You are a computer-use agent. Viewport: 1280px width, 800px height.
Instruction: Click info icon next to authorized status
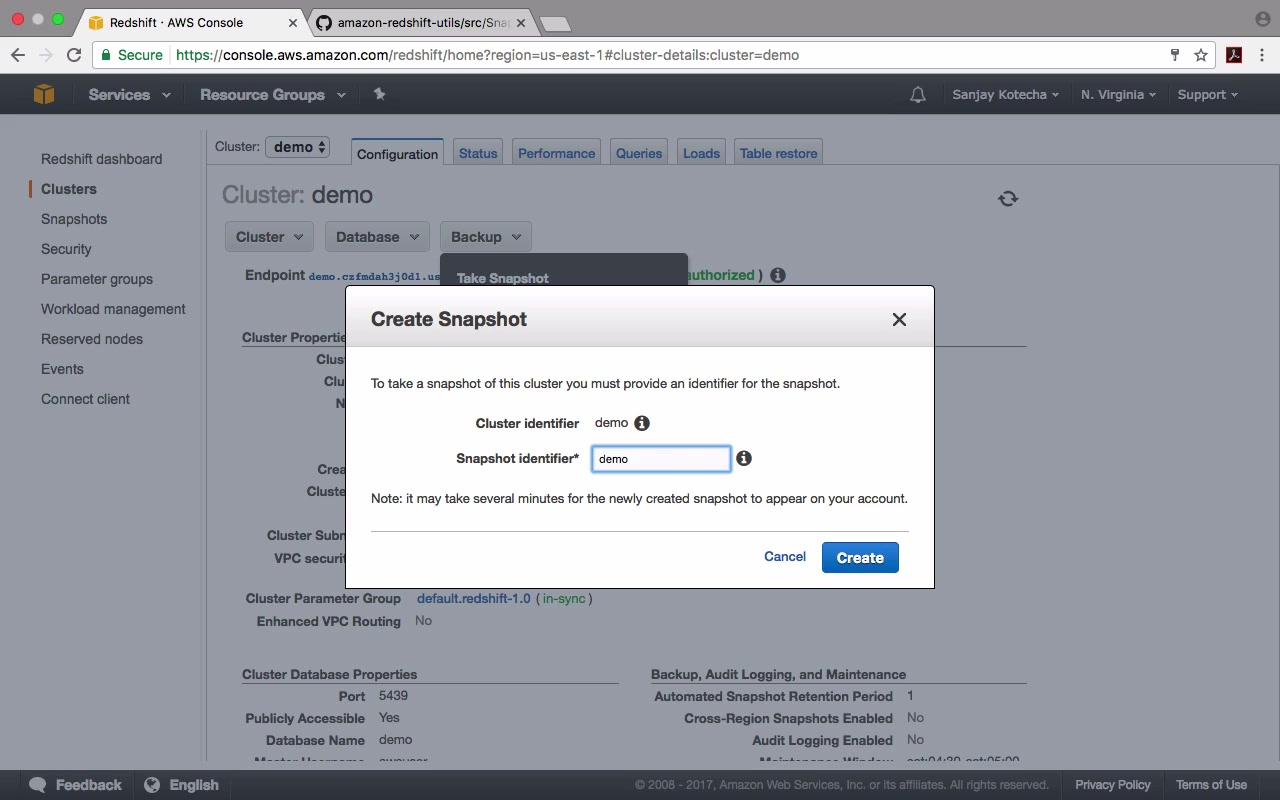(777, 275)
